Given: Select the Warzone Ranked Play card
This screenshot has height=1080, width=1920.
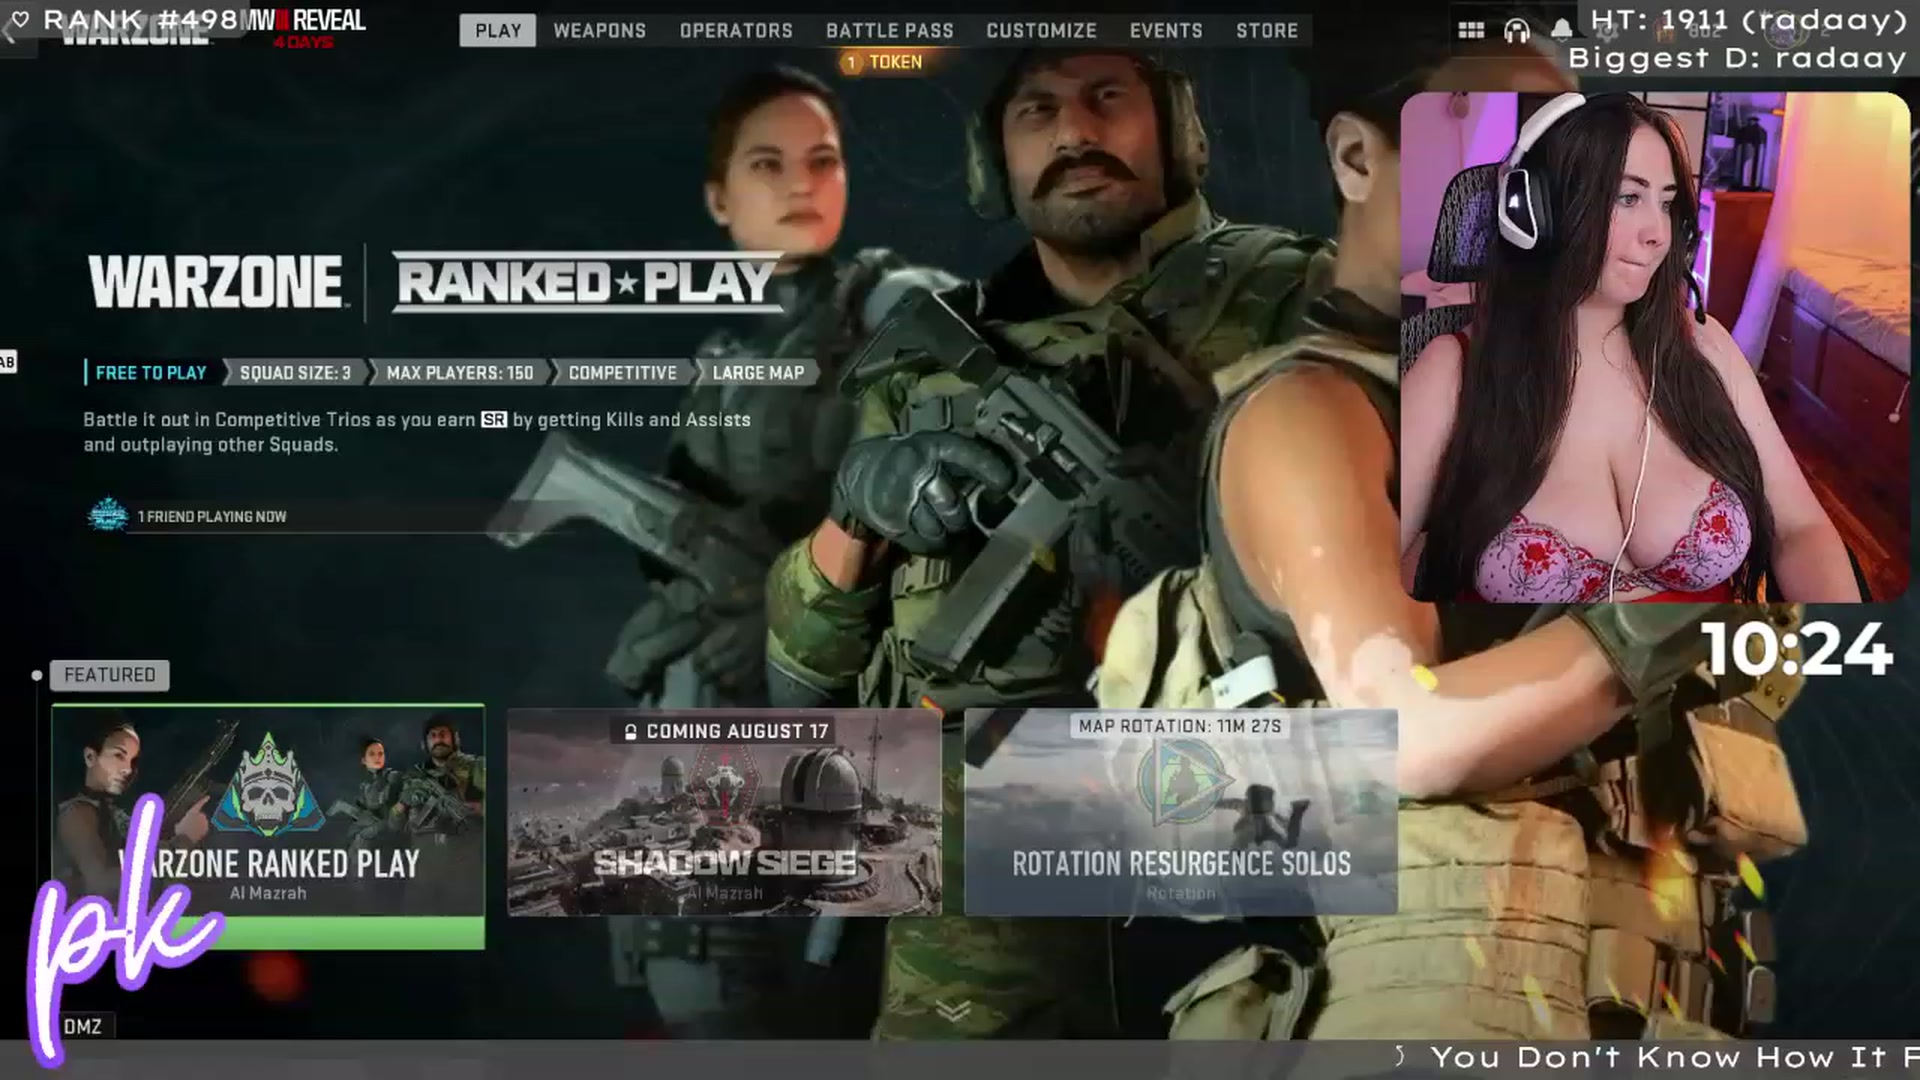Looking at the screenshot, I should pos(268,826).
